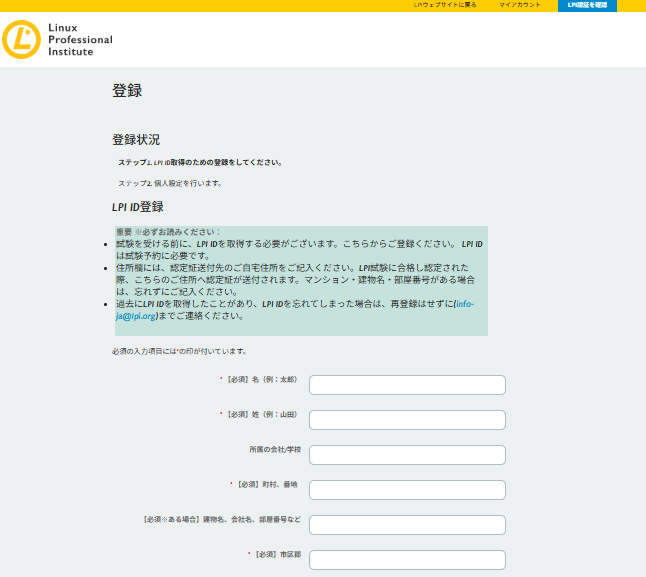This screenshot has width=646, height=577.
Task: Click into the 姓（例：山田） text box
Action: click(x=407, y=420)
